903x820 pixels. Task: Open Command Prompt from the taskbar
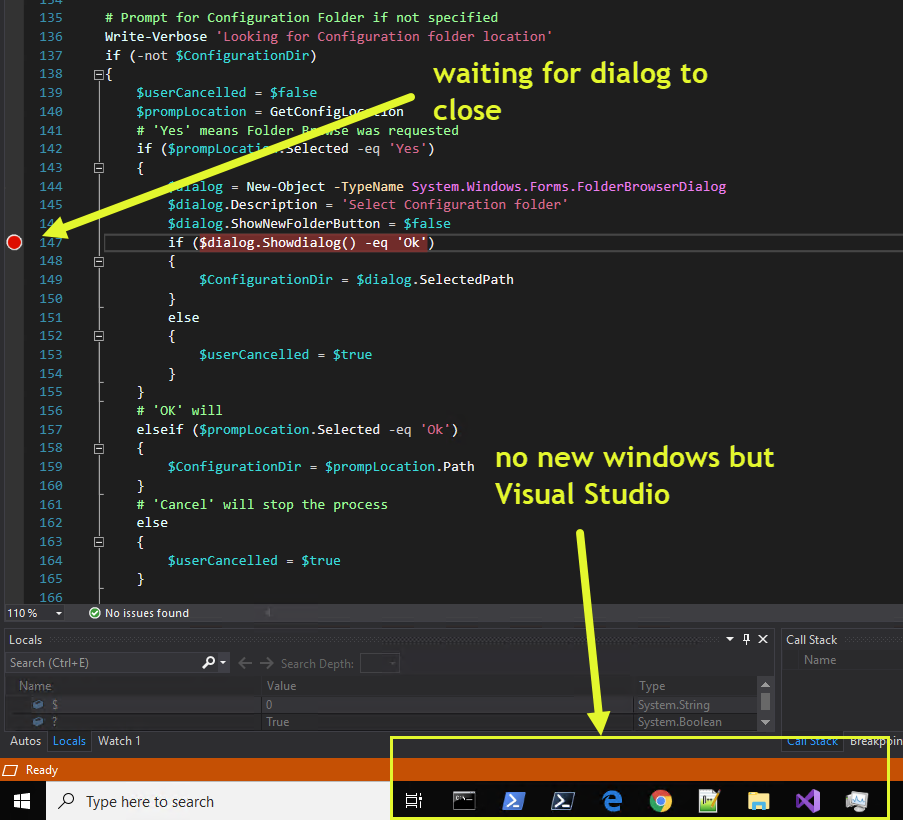(x=464, y=801)
